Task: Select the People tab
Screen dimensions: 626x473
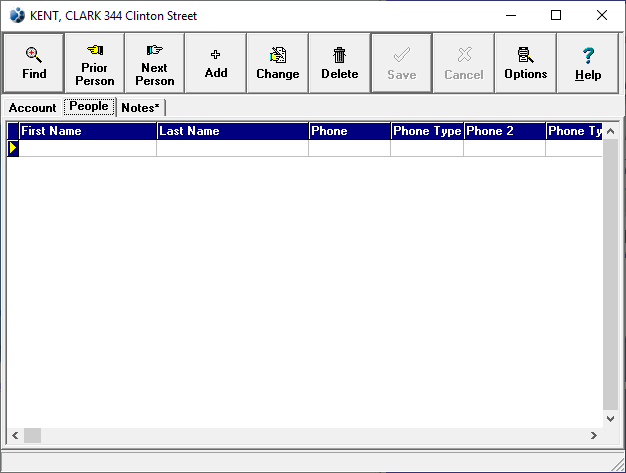Action: 89,107
